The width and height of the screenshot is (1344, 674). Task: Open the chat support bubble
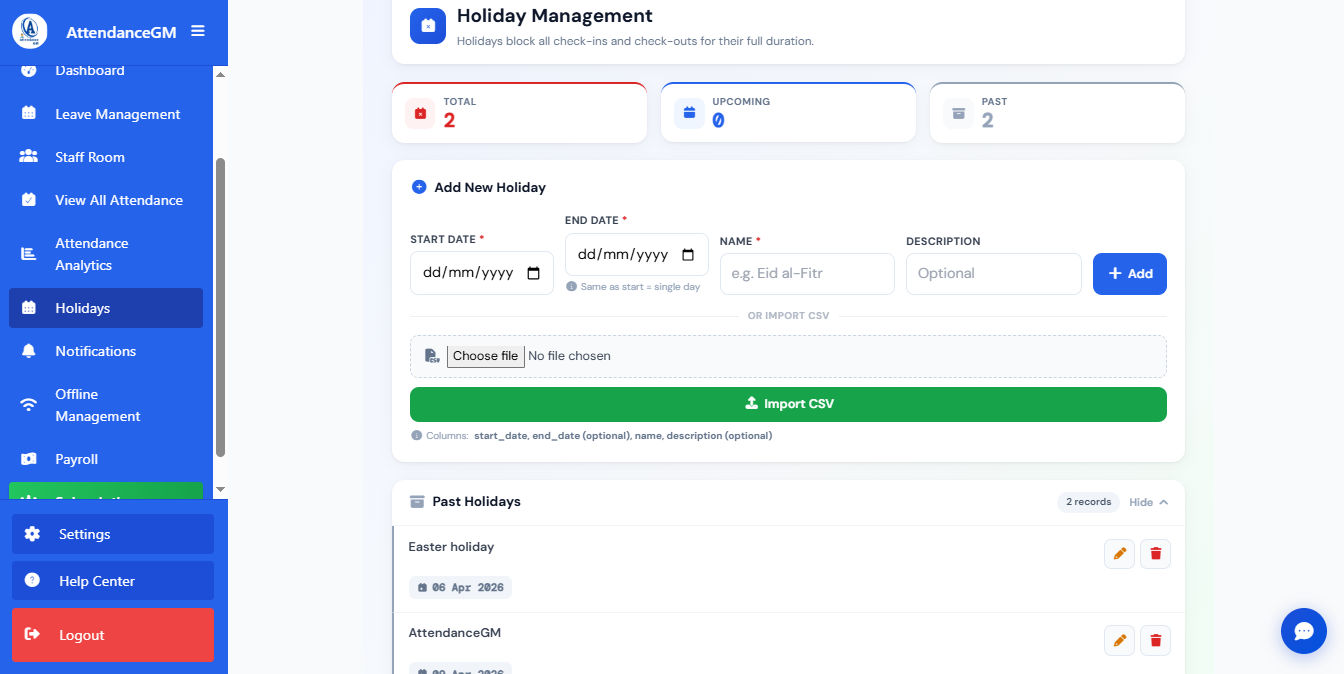coord(1304,631)
